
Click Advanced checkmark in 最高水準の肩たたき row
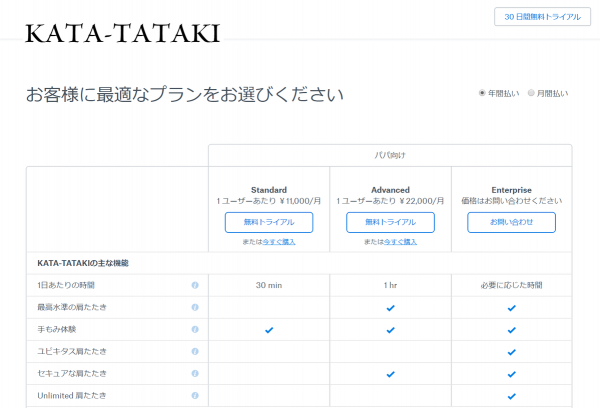(x=390, y=308)
